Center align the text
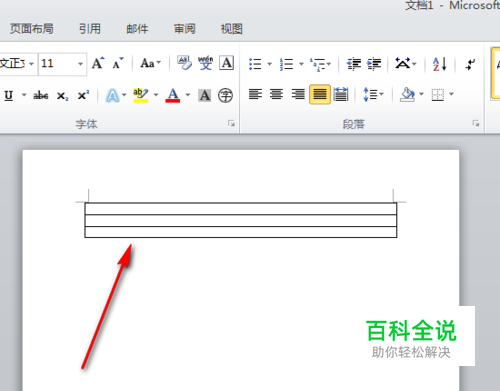The image size is (500, 391). [x=276, y=94]
